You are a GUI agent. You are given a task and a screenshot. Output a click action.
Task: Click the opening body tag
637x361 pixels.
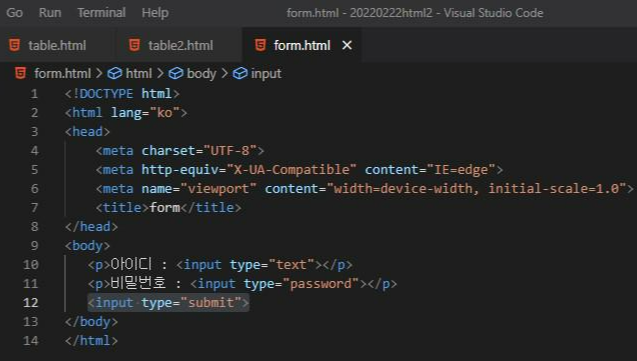(x=87, y=246)
